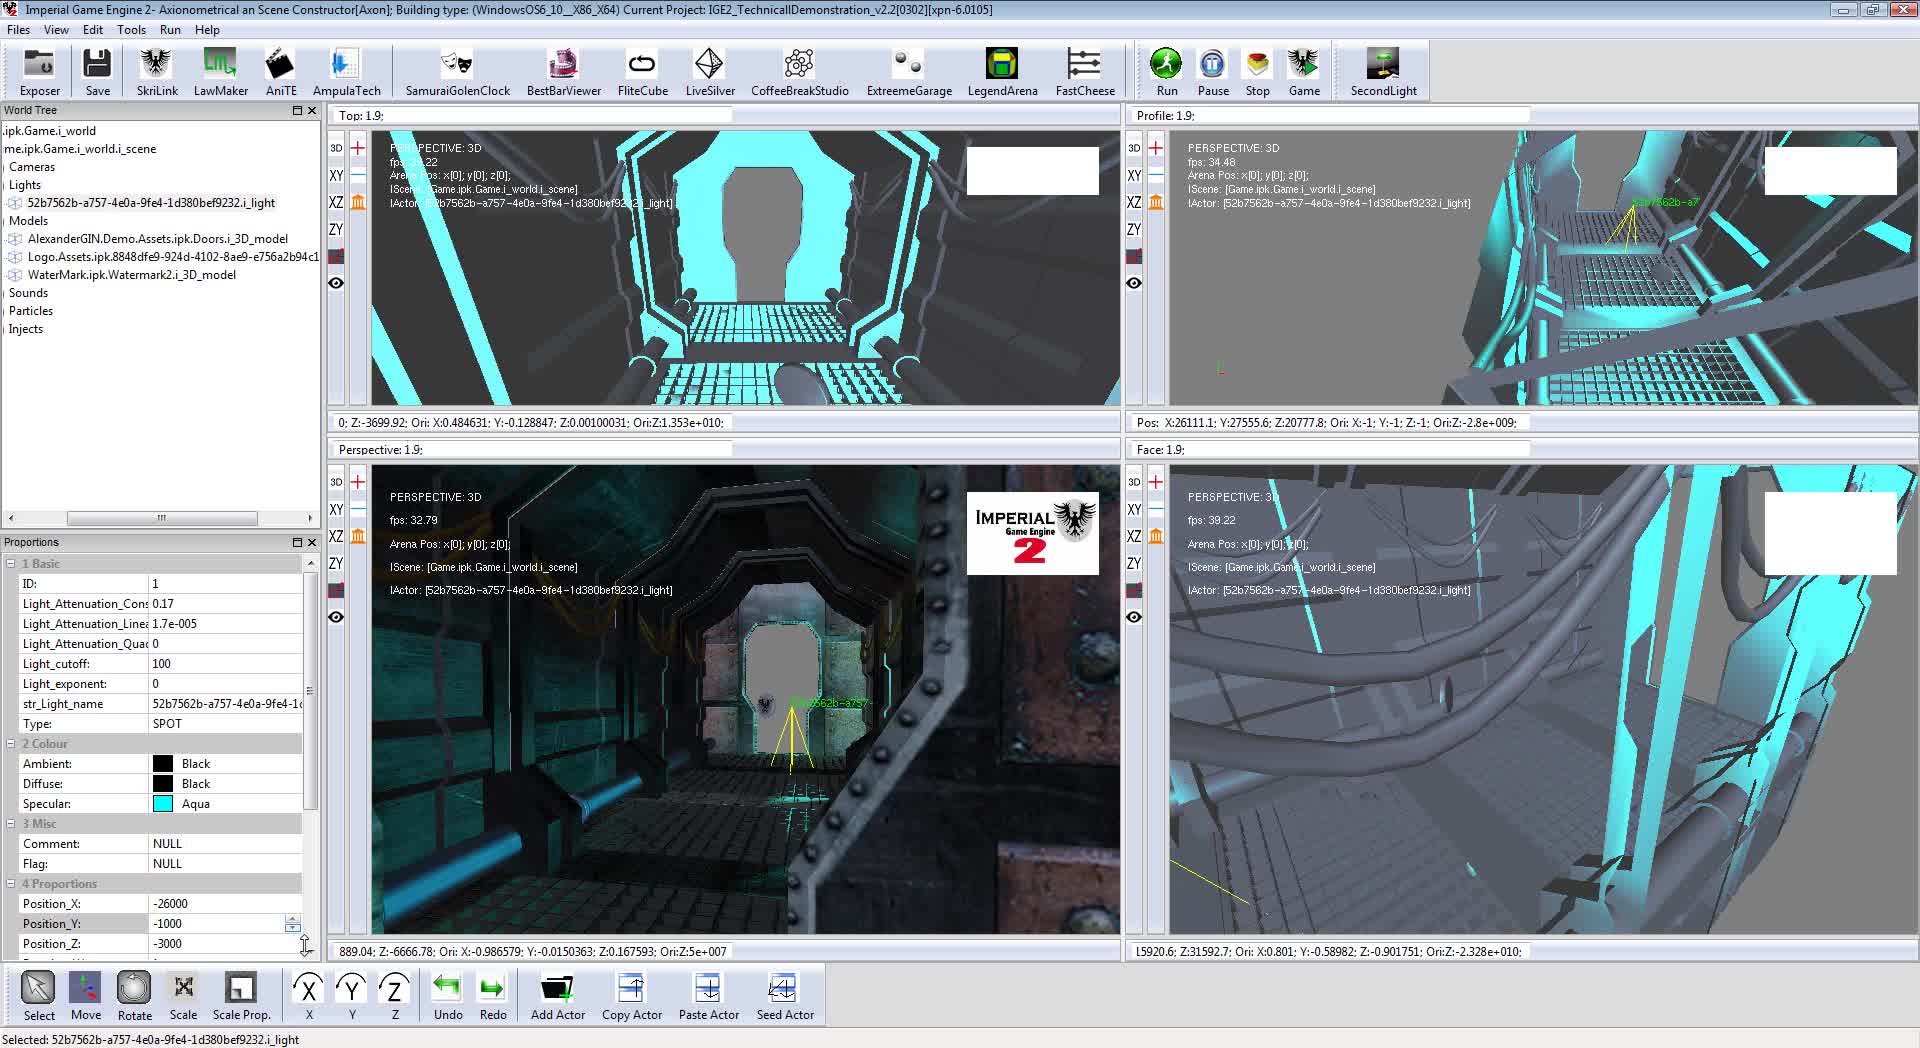
Task: Undo the last action
Action: pyautogui.click(x=447, y=996)
